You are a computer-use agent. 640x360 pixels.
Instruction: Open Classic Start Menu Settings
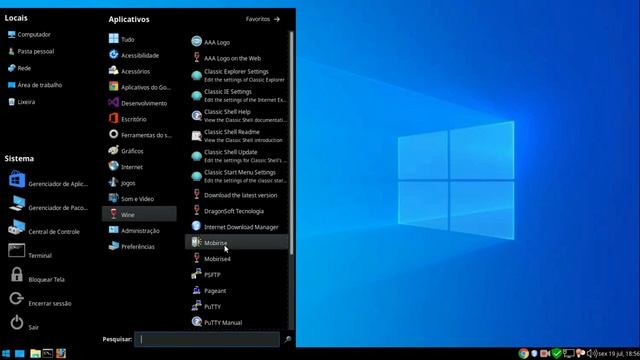tap(237, 176)
